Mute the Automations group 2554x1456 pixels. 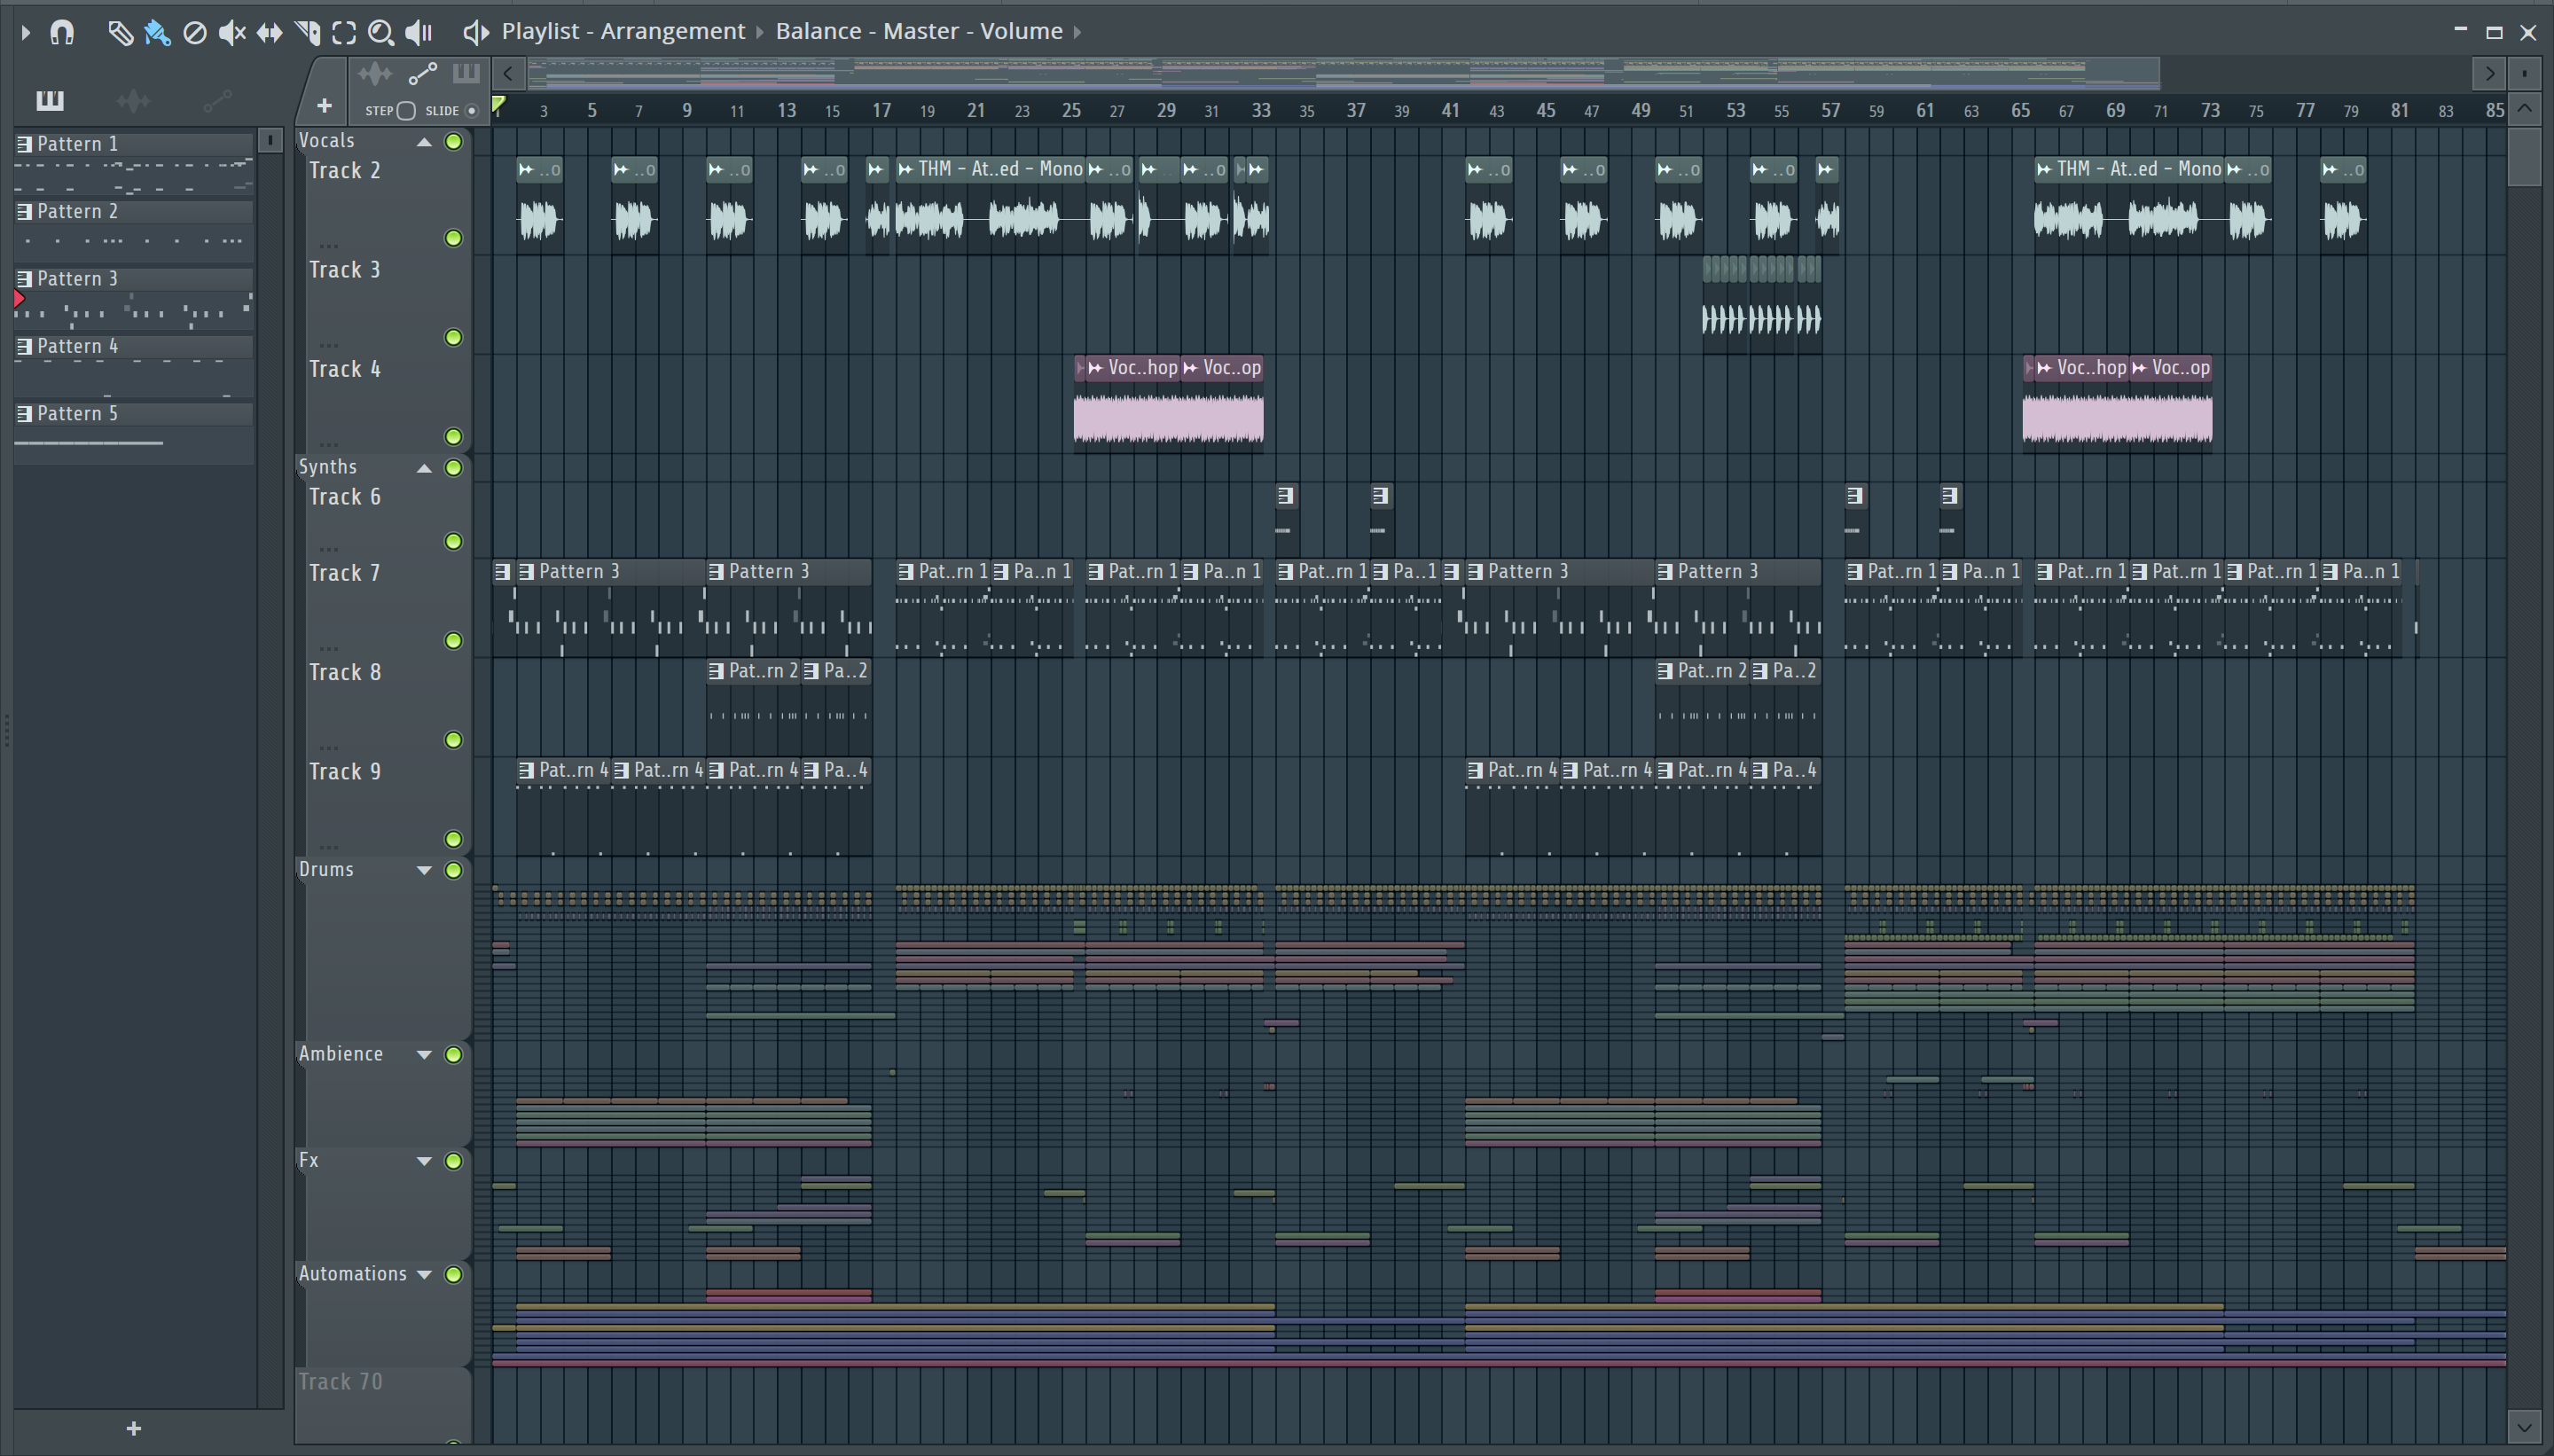click(x=454, y=1275)
